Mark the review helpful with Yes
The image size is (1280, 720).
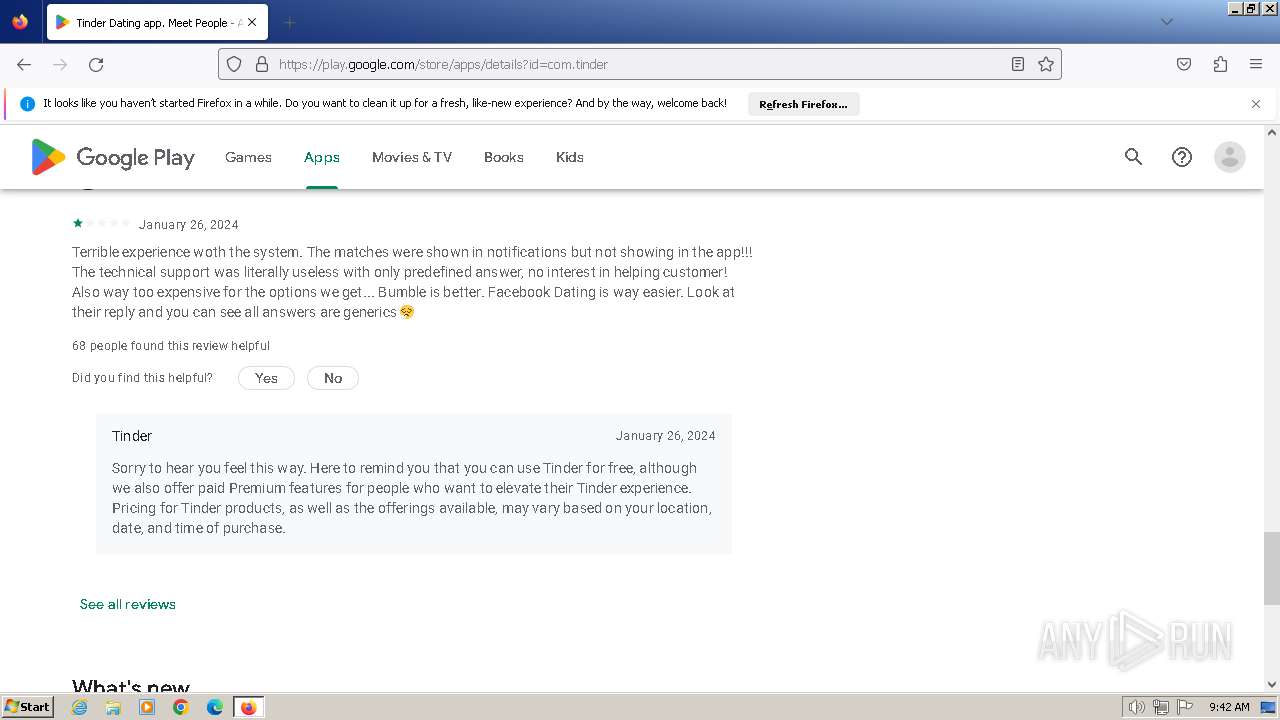click(x=266, y=378)
